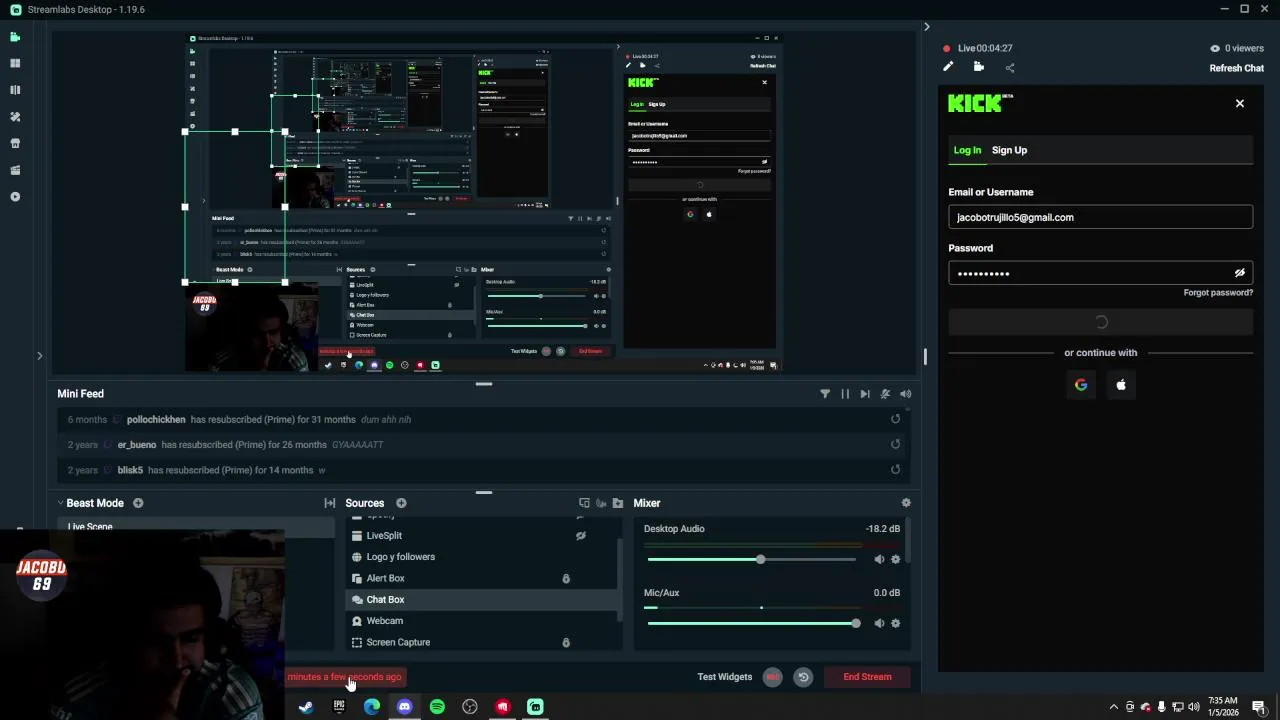Open the scene transitions icon
This screenshot has height=720, width=1280.
(x=329, y=503)
